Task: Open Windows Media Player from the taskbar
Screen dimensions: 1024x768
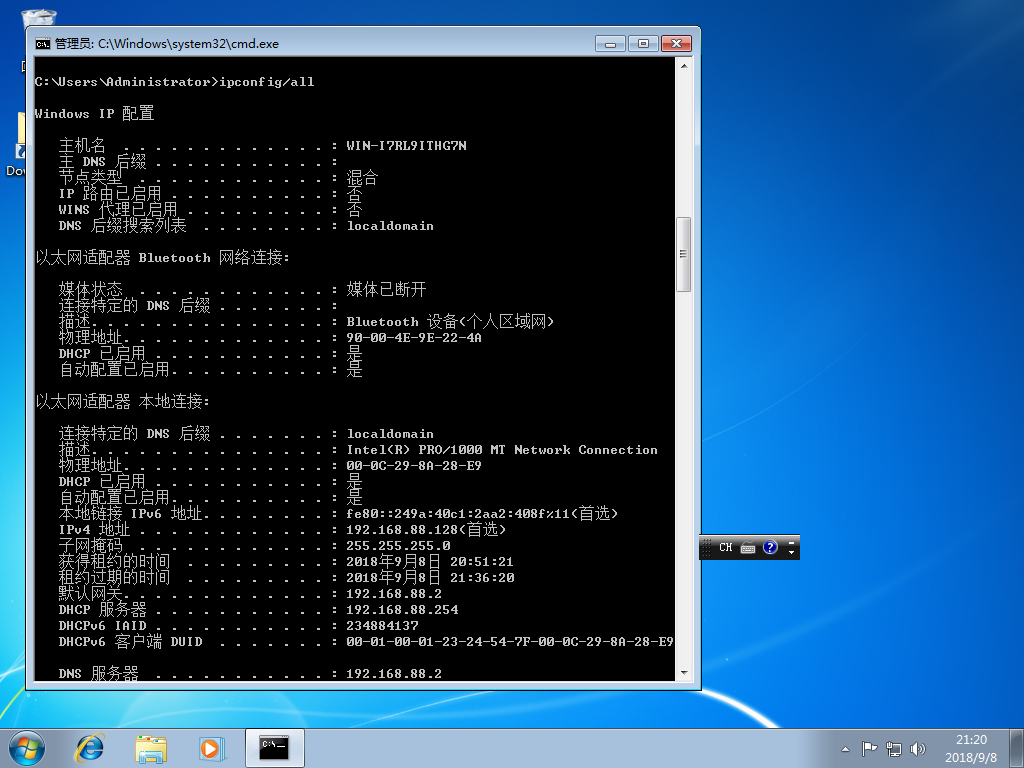Action: click(211, 747)
